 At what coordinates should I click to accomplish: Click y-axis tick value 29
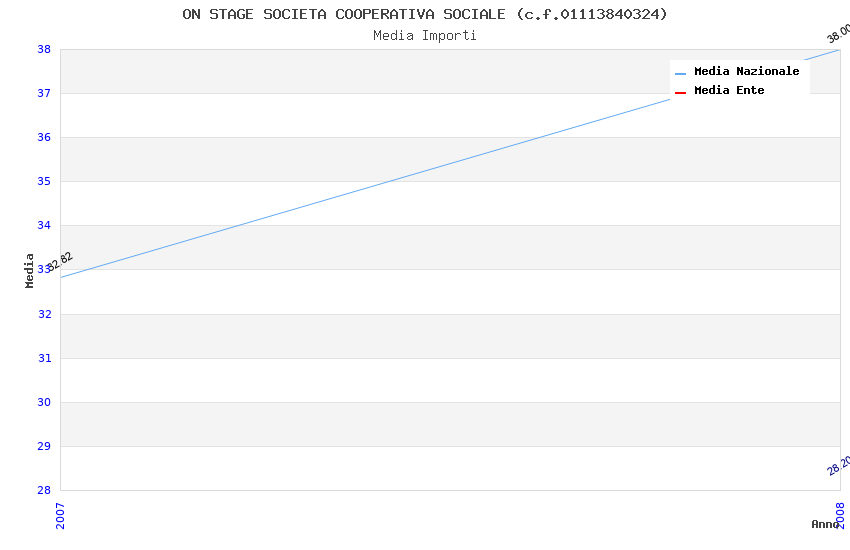coord(44,446)
